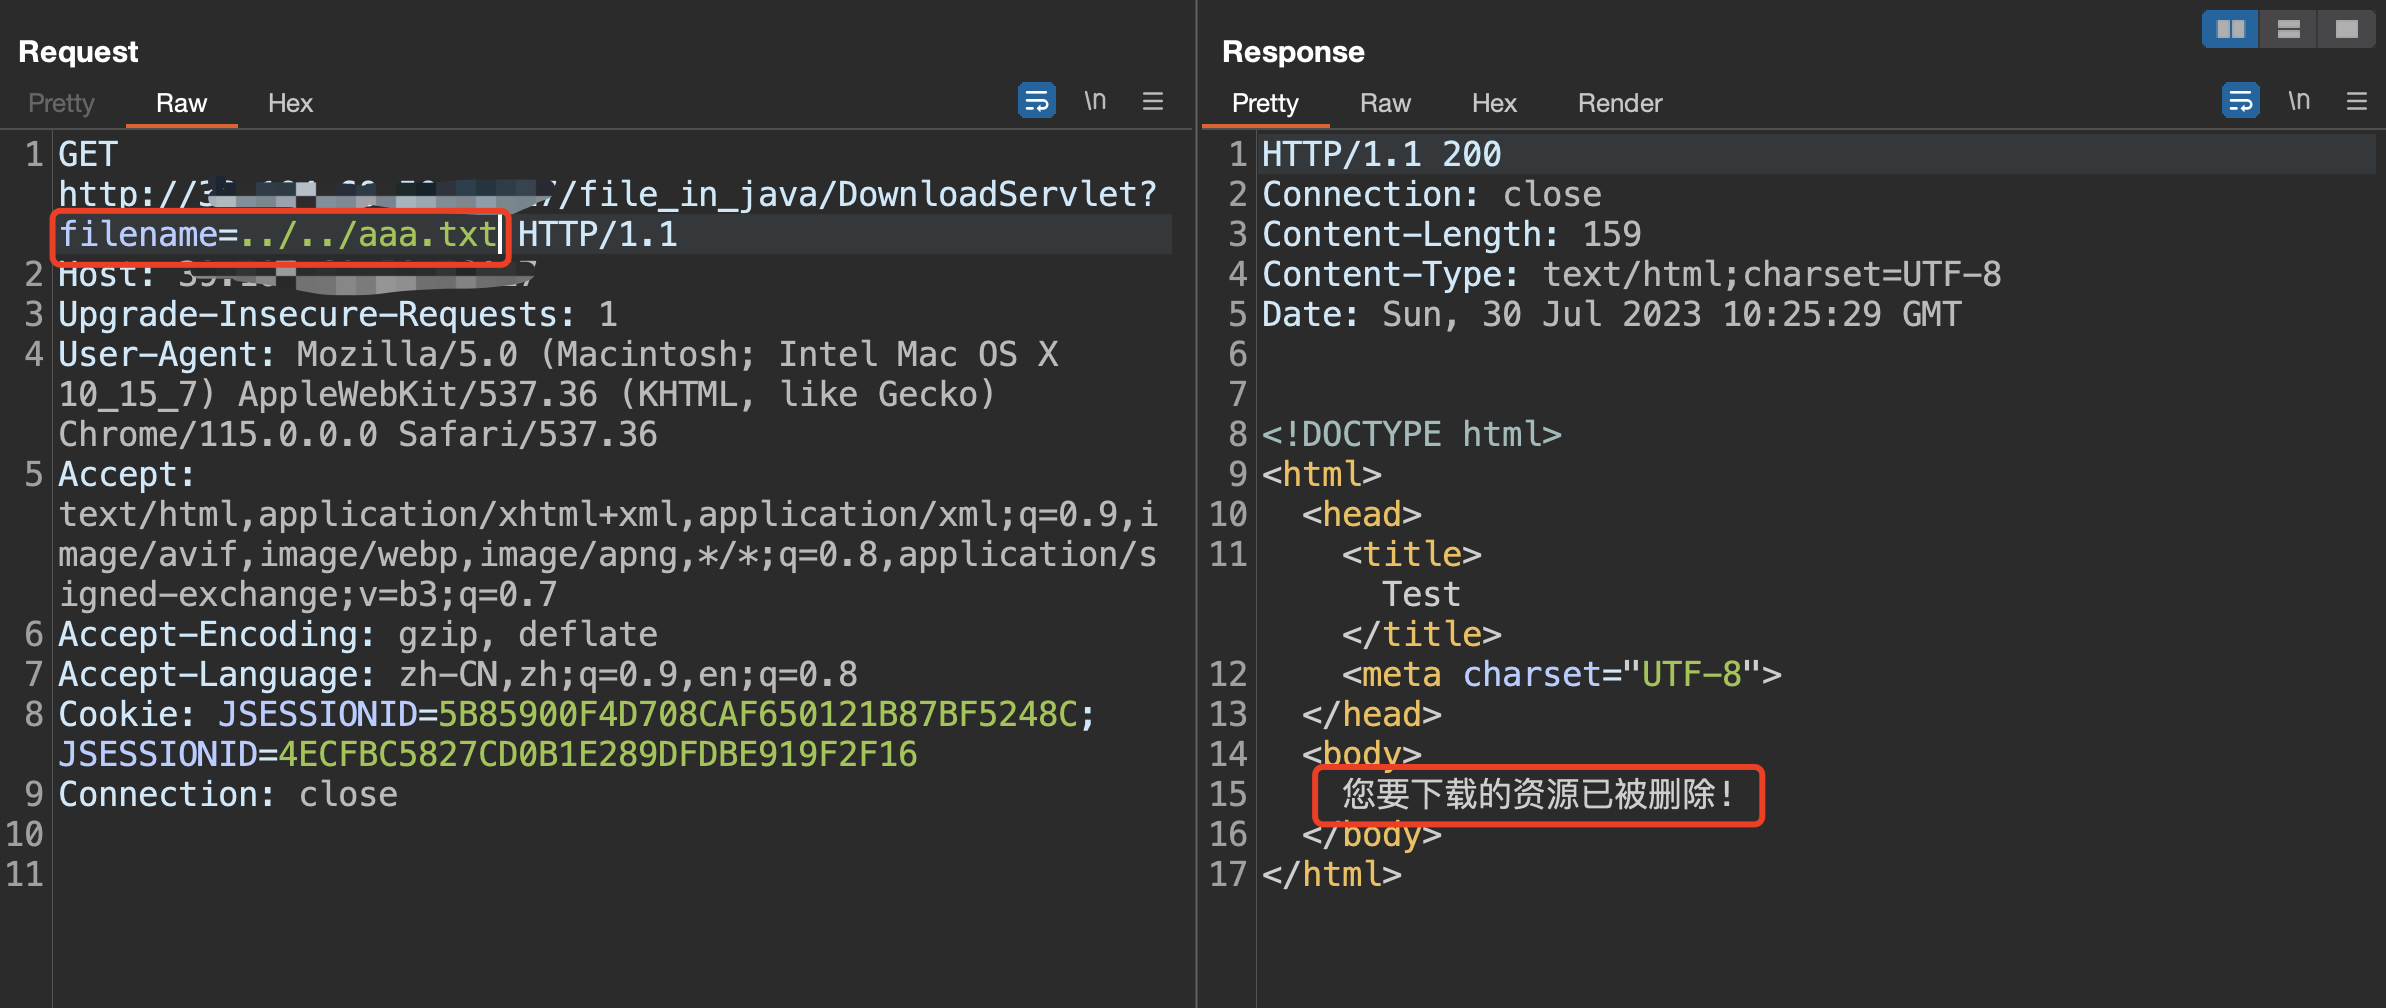Open Response panel hamburger options menu
Viewport: 2386px width, 1008px height.
2357,101
